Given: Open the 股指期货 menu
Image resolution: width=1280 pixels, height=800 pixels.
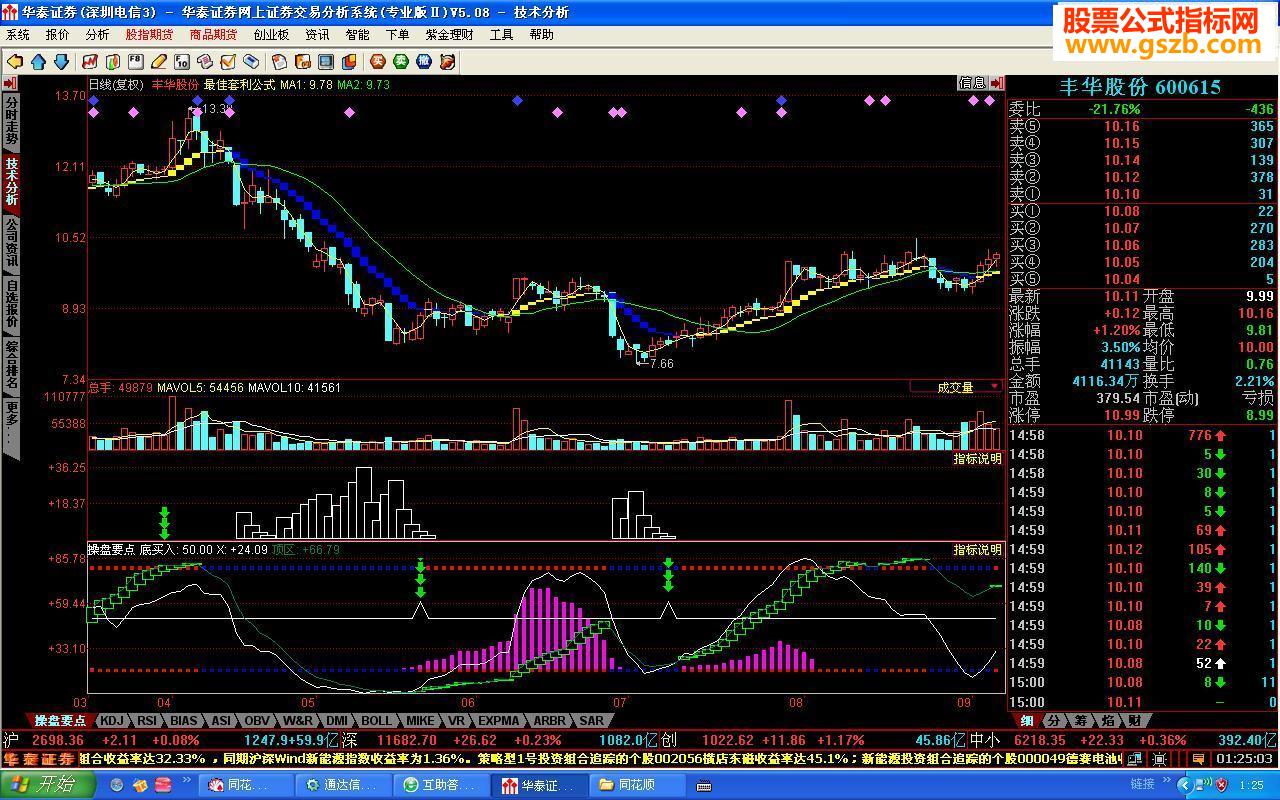Looking at the screenshot, I should (149, 34).
